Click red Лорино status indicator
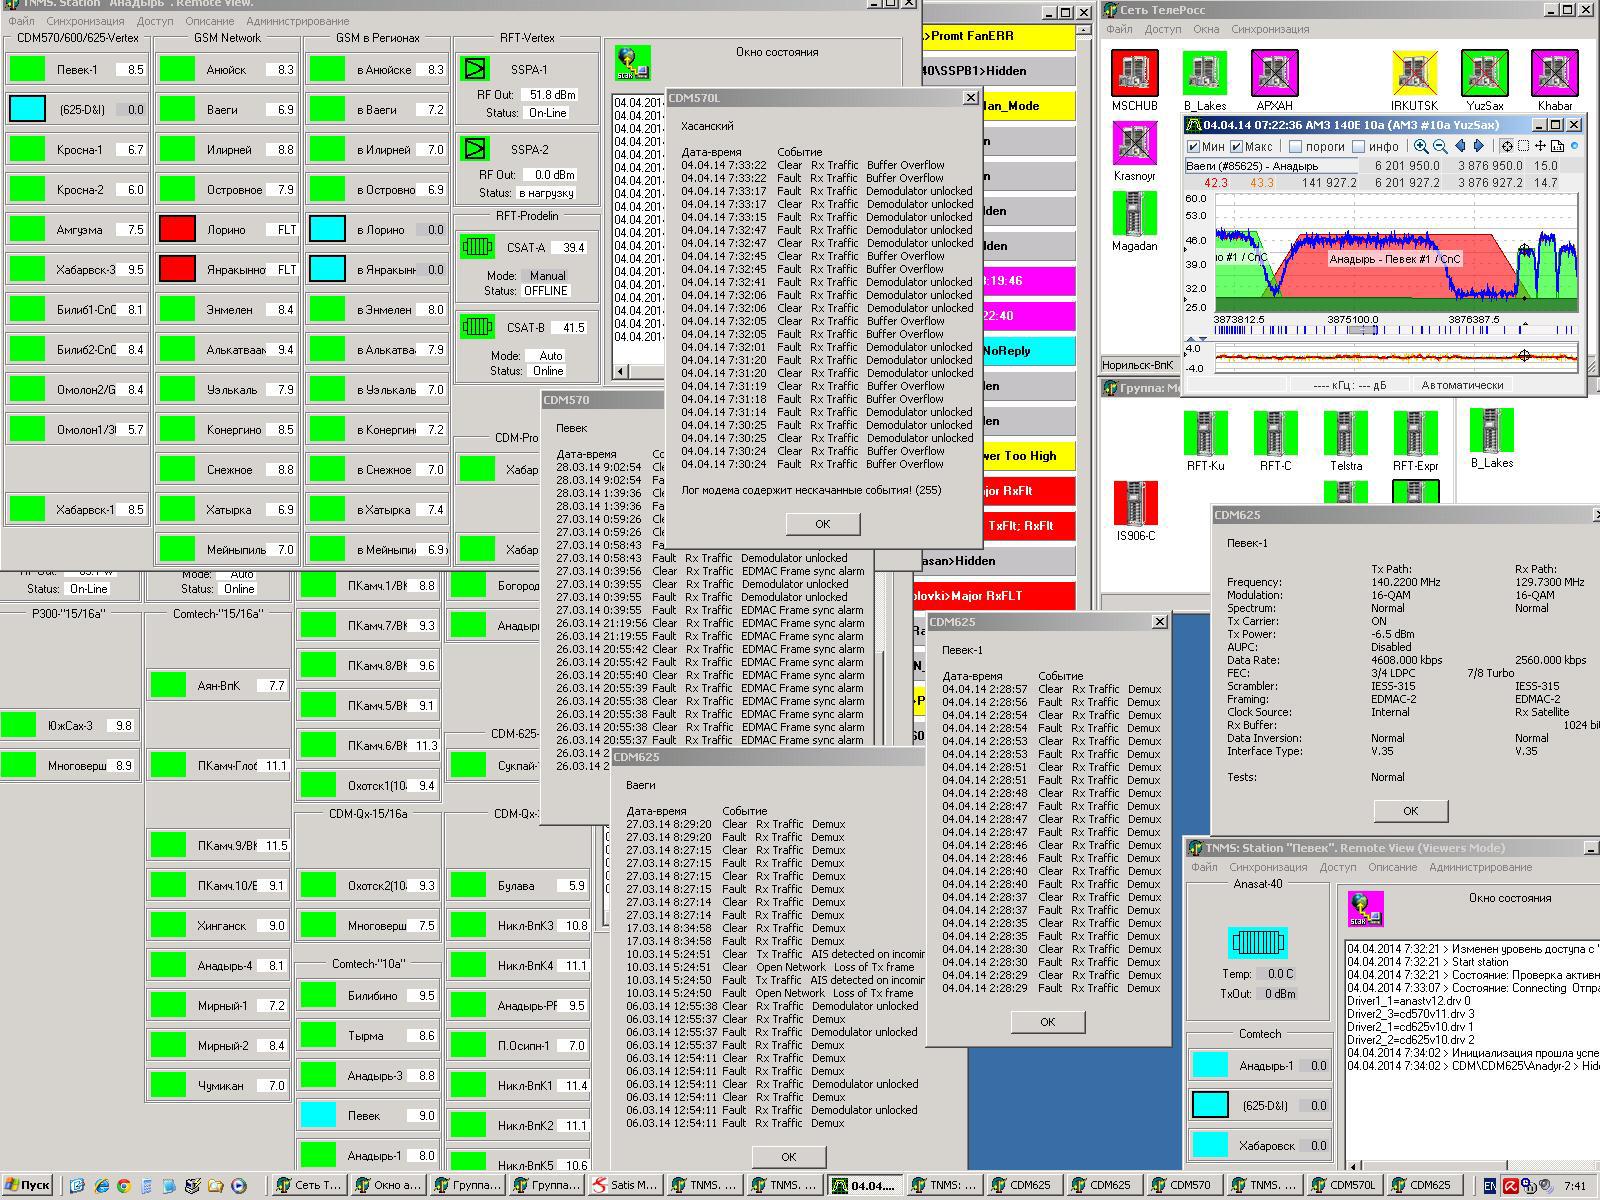Screen dimensions: 1600x1200 [177, 229]
